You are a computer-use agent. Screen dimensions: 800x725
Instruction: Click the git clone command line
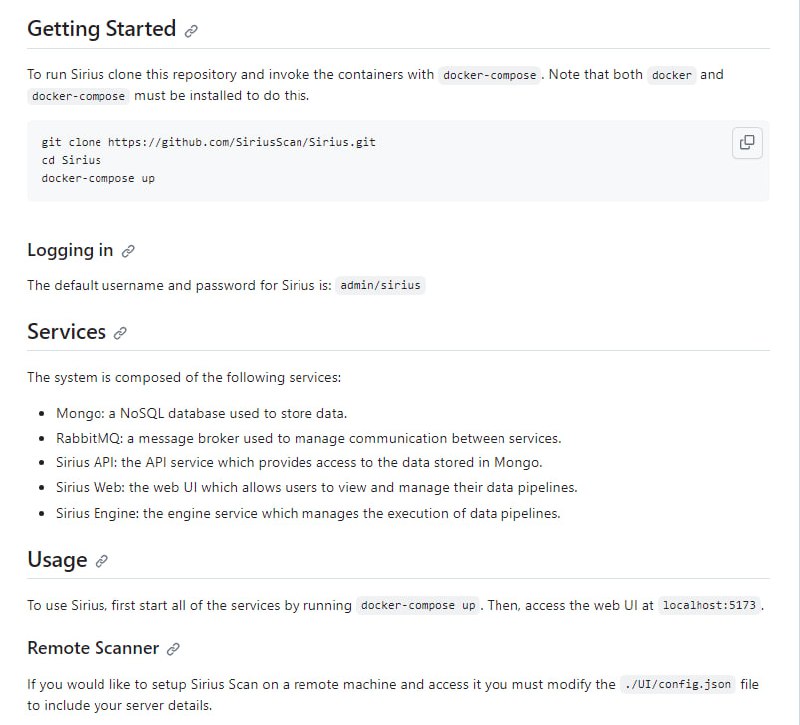(208, 142)
